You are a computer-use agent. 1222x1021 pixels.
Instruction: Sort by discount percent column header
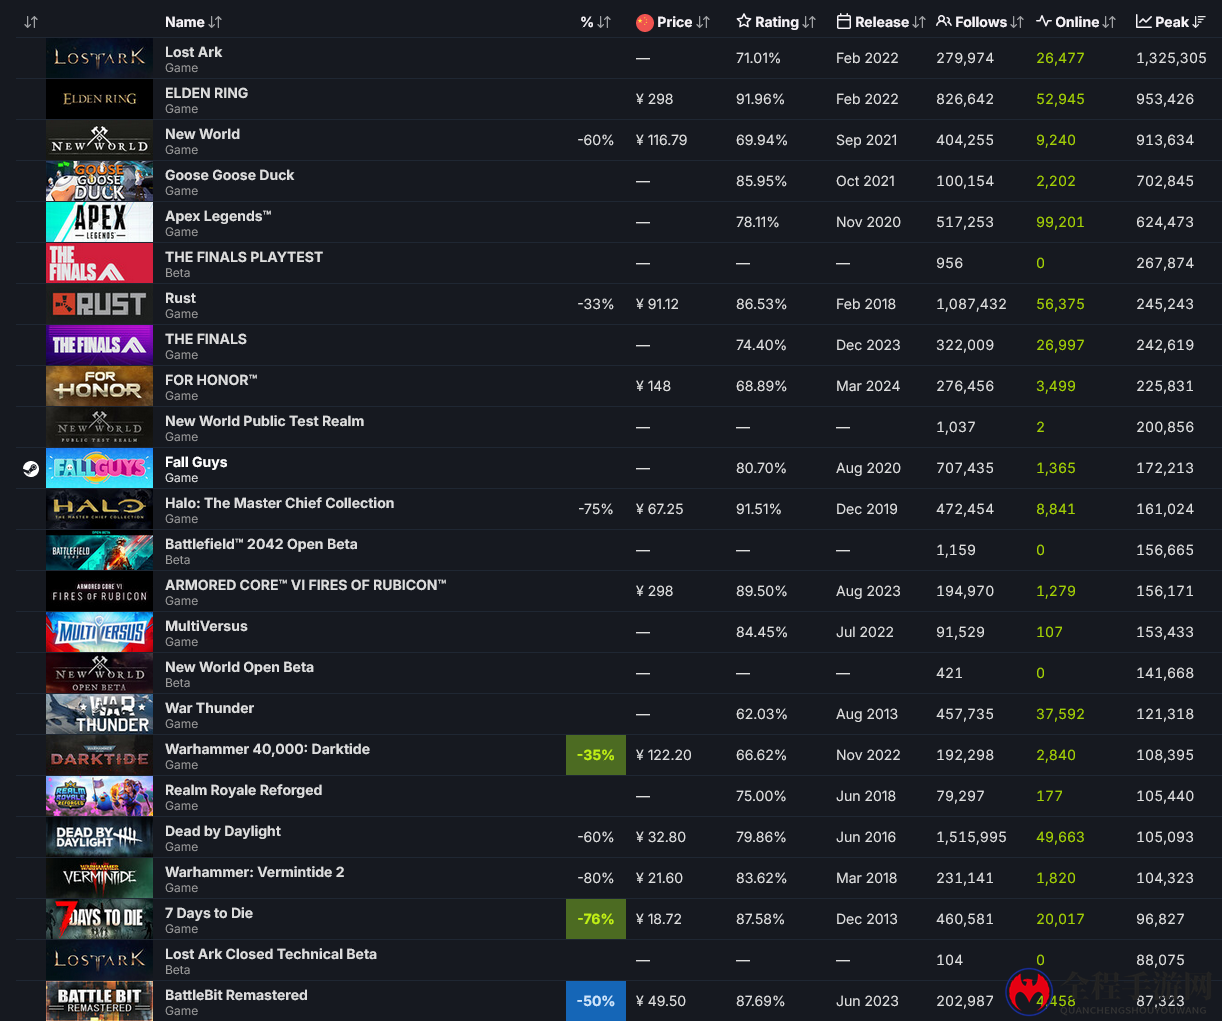[x=595, y=22]
